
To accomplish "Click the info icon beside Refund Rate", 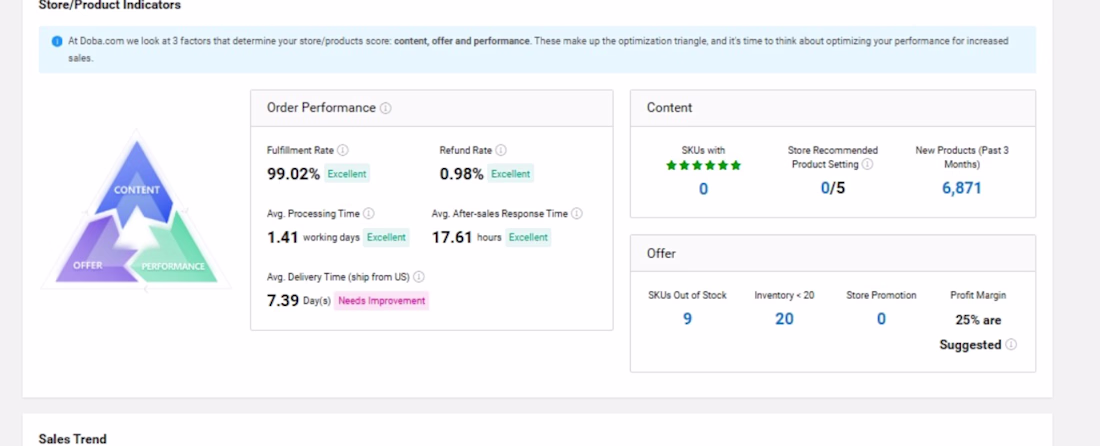I will pos(501,150).
